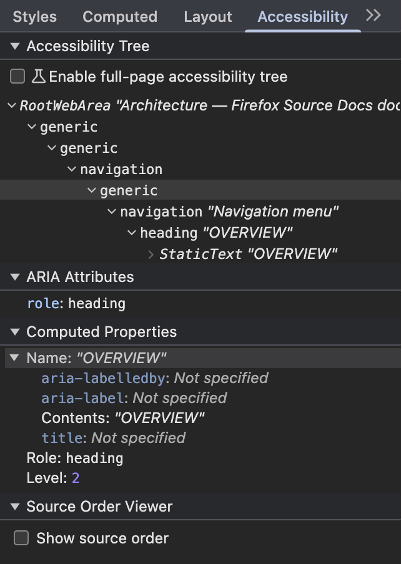The image size is (402, 564).
Task: Click the Accessibility Tree section title
Action: click(x=88, y=46)
